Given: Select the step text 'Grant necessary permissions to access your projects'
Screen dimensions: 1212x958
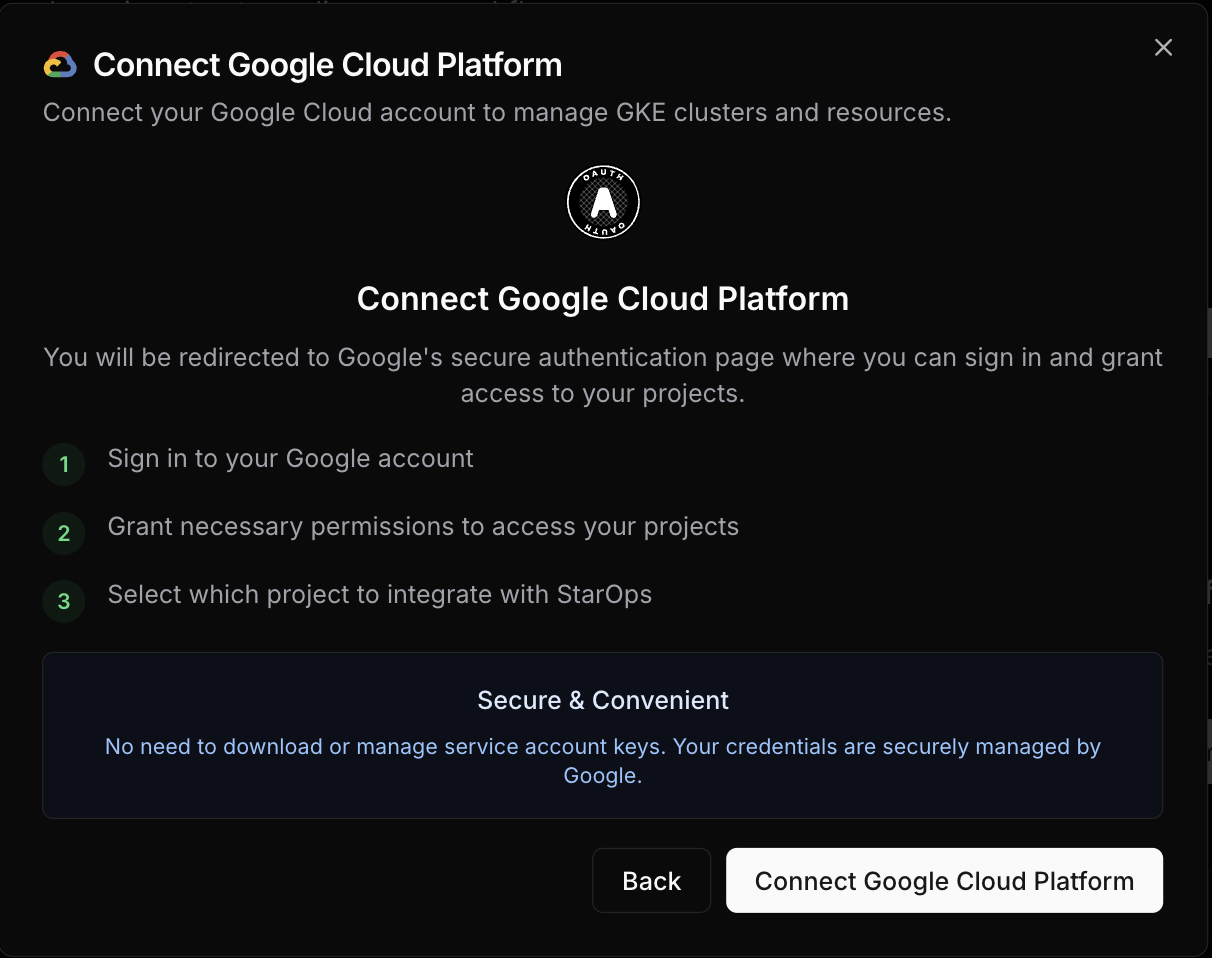Looking at the screenshot, I should coord(423,526).
